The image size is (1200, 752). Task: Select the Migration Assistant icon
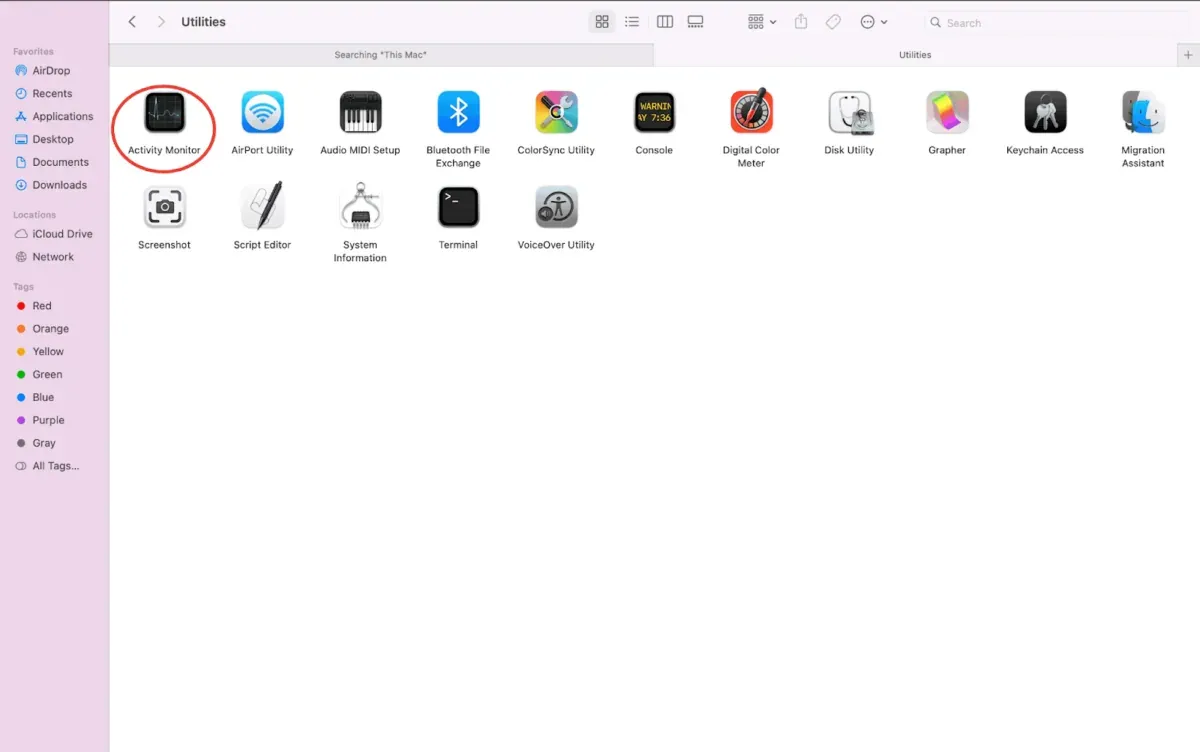click(x=1143, y=112)
